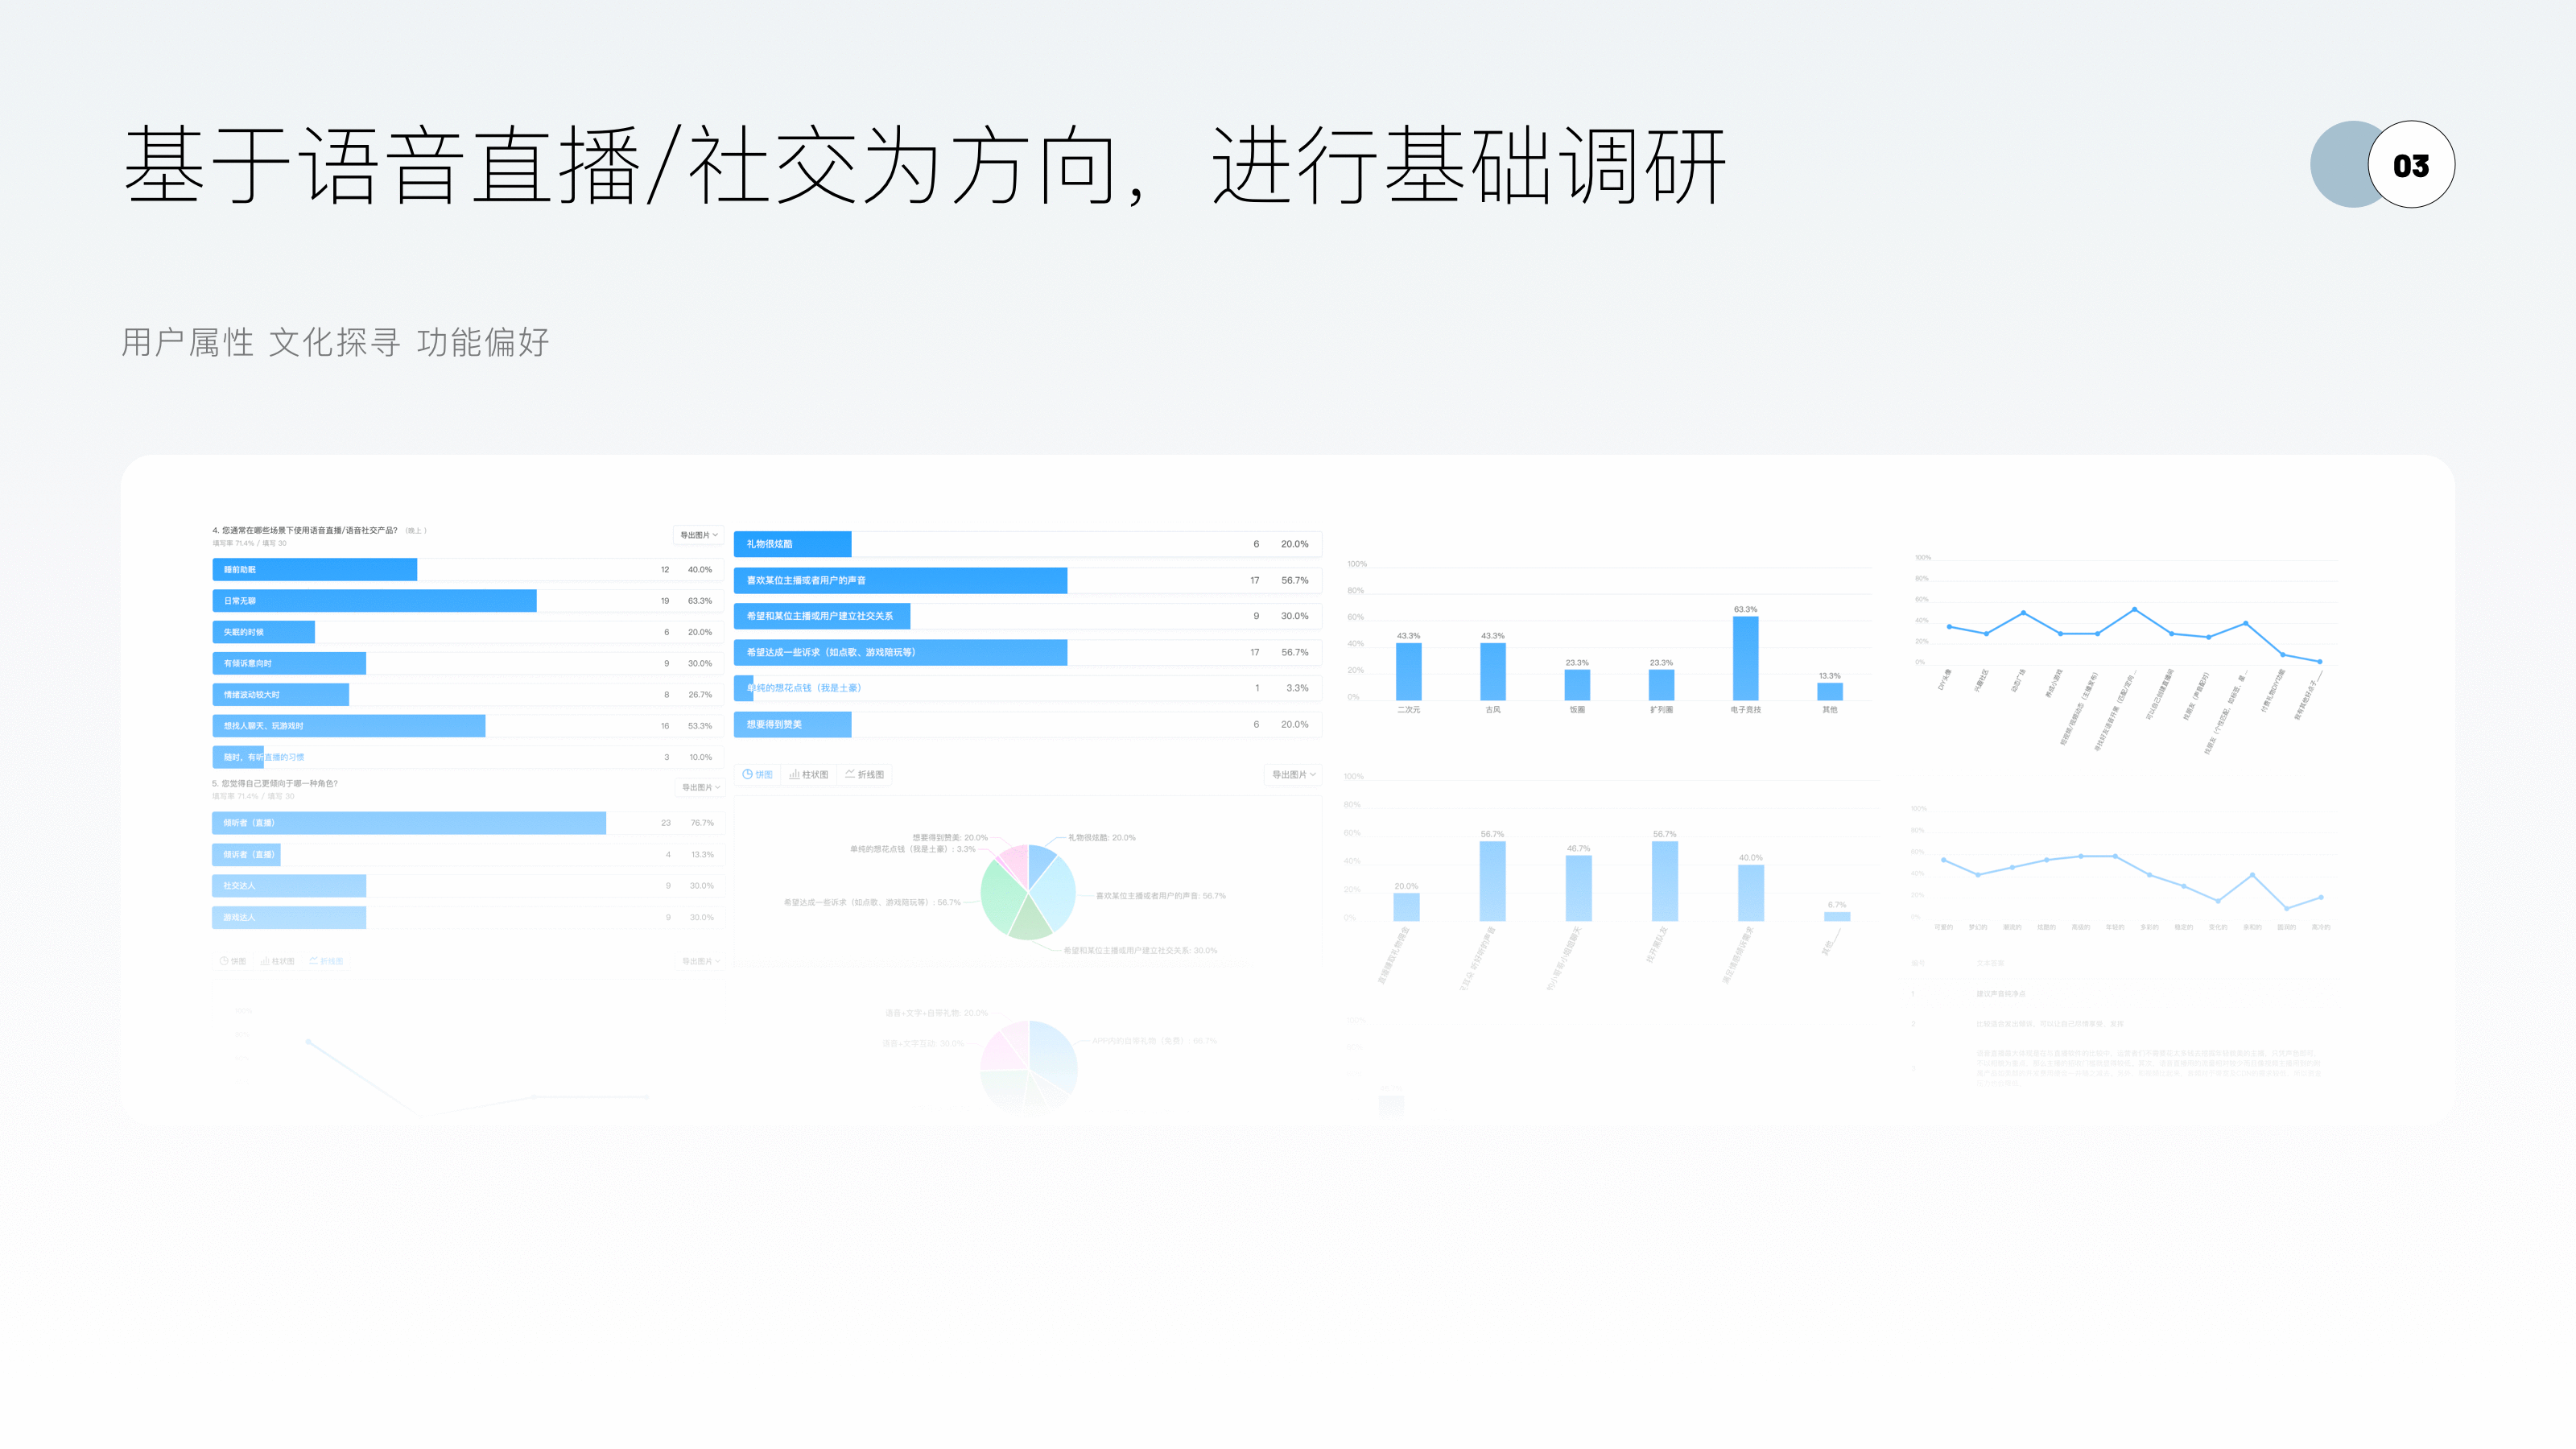The width and height of the screenshot is (2576, 1449).
Task: Open the 导出图片 dropdown for question 5
Action: point(700,788)
